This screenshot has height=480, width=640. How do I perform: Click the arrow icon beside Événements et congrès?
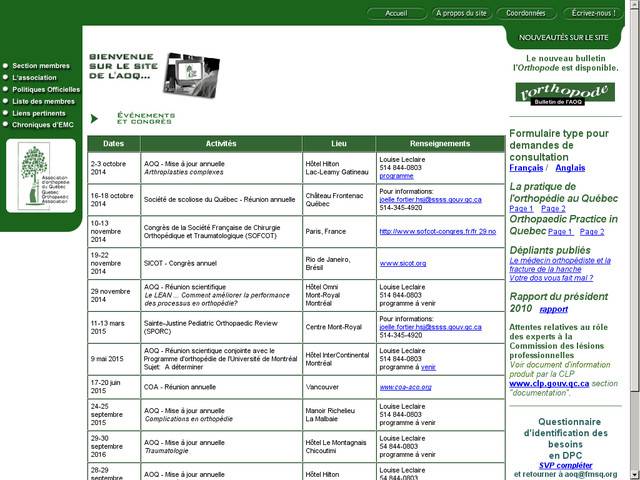point(94,119)
